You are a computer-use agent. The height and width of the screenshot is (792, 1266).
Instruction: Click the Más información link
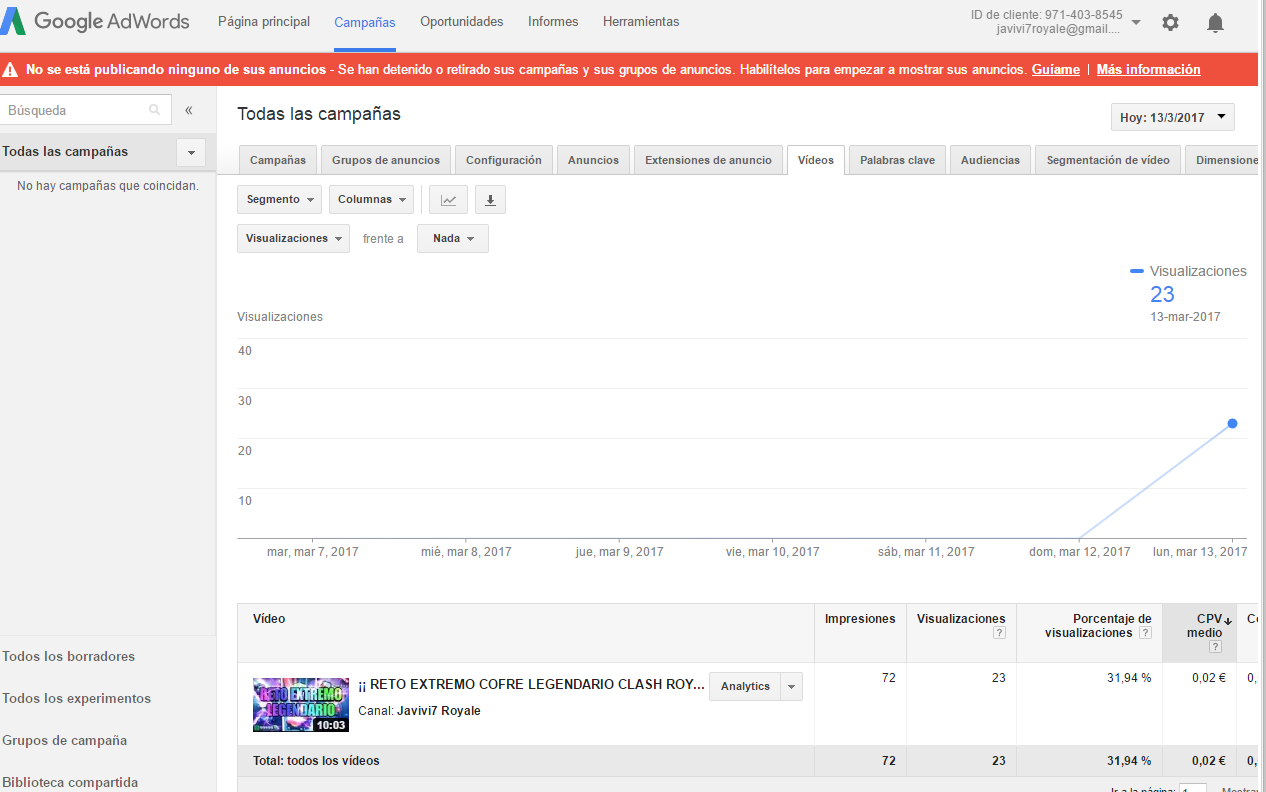[1149, 70]
